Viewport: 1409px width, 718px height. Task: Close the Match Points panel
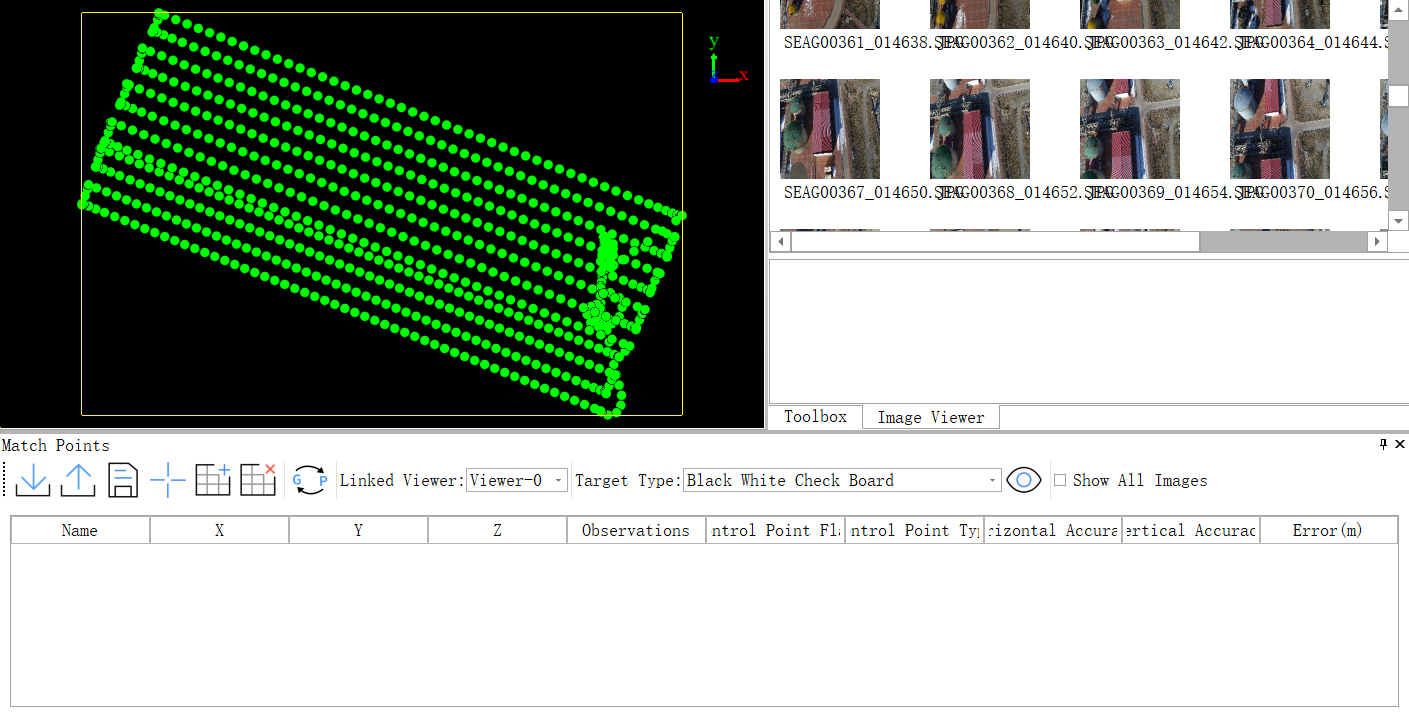pyautogui.click(x=1400, y=444)
